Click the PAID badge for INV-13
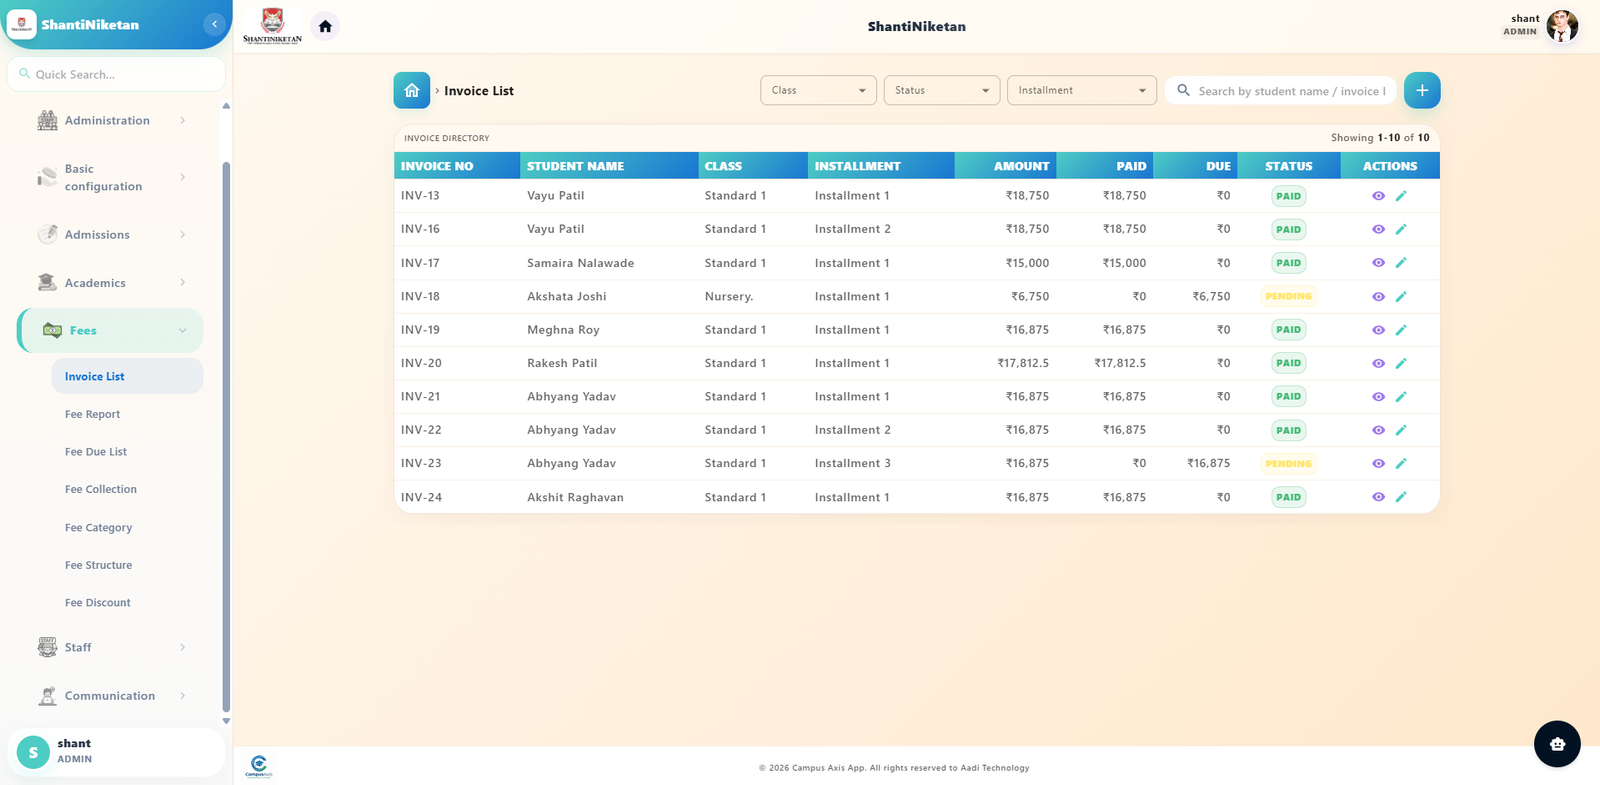The height and width of the screenshot is (785, 1600). pos(1288,196)
